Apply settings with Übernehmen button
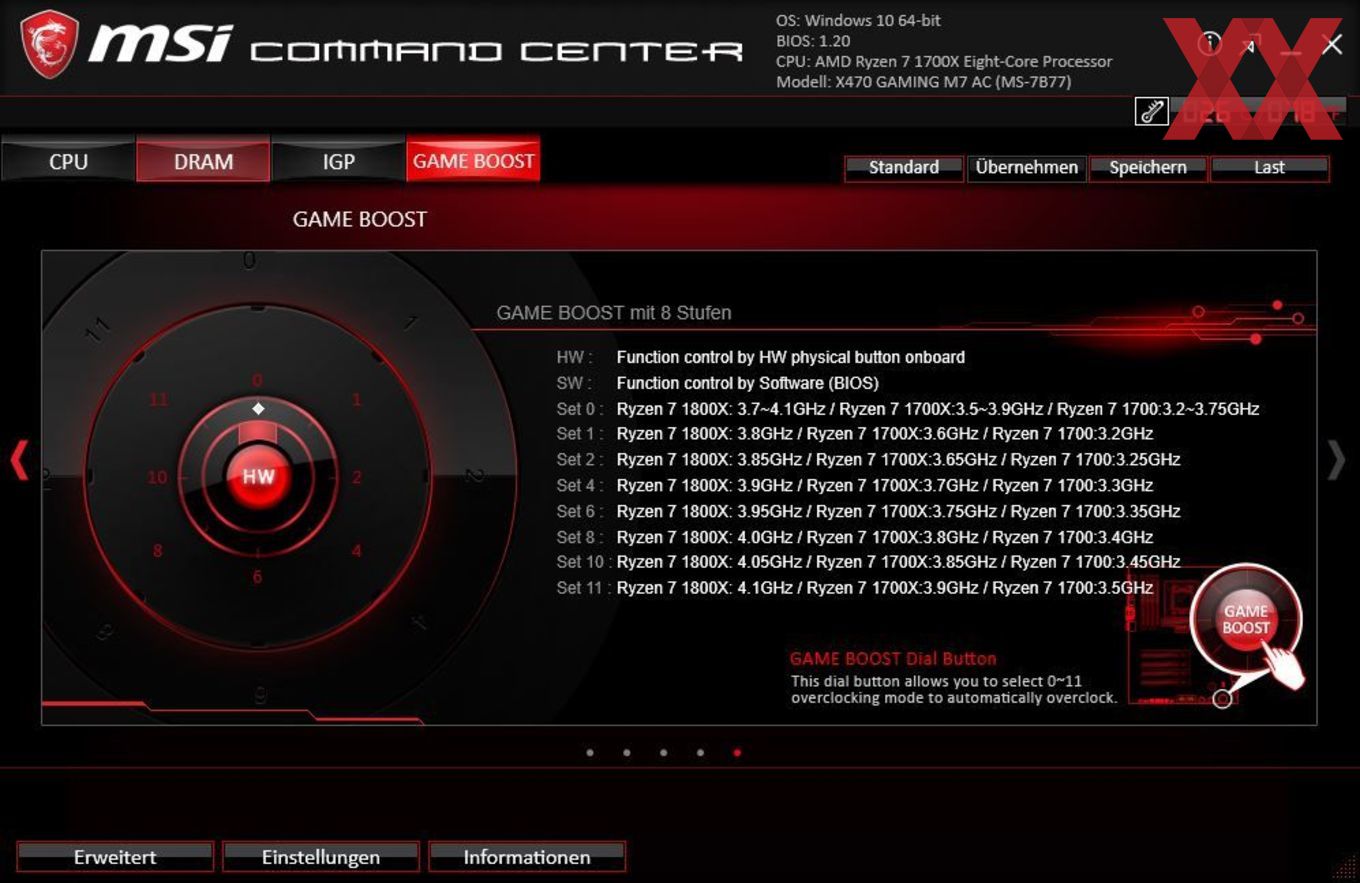This screenshot has height=883, width=1360. tap(1026, 168)
